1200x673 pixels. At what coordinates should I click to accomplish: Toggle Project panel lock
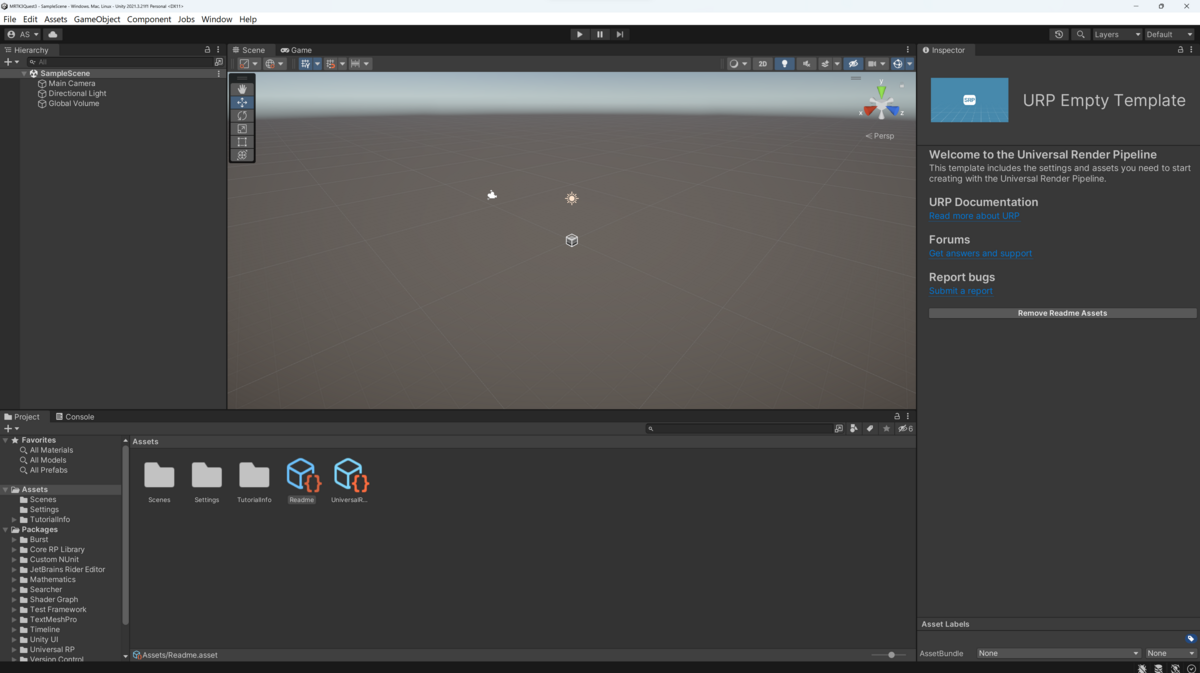pos(897,416)
